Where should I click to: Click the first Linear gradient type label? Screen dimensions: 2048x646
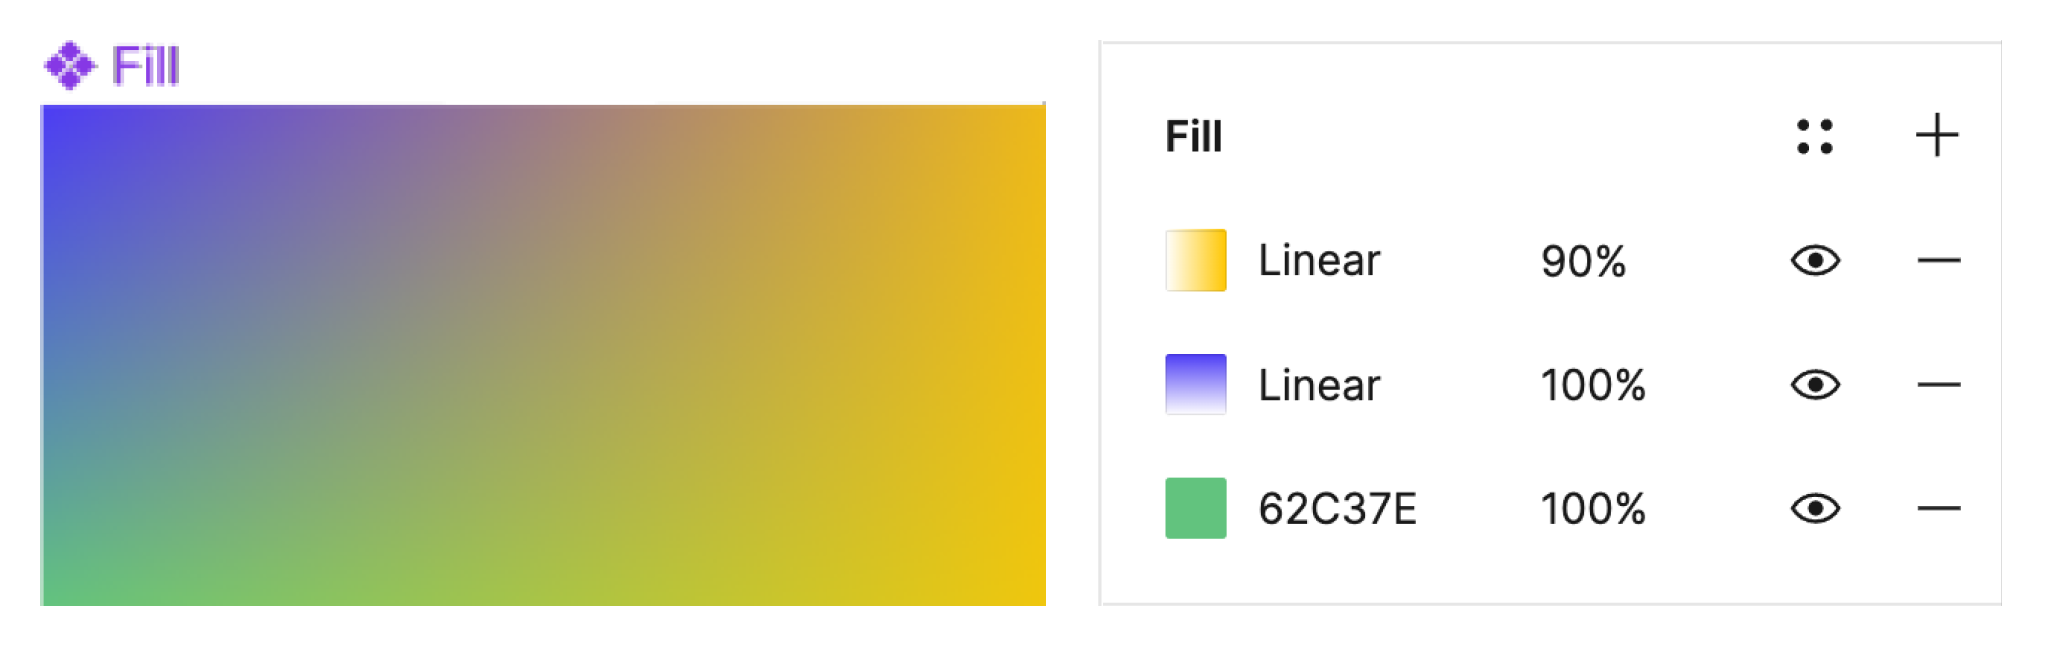[x=1319, y=261]
